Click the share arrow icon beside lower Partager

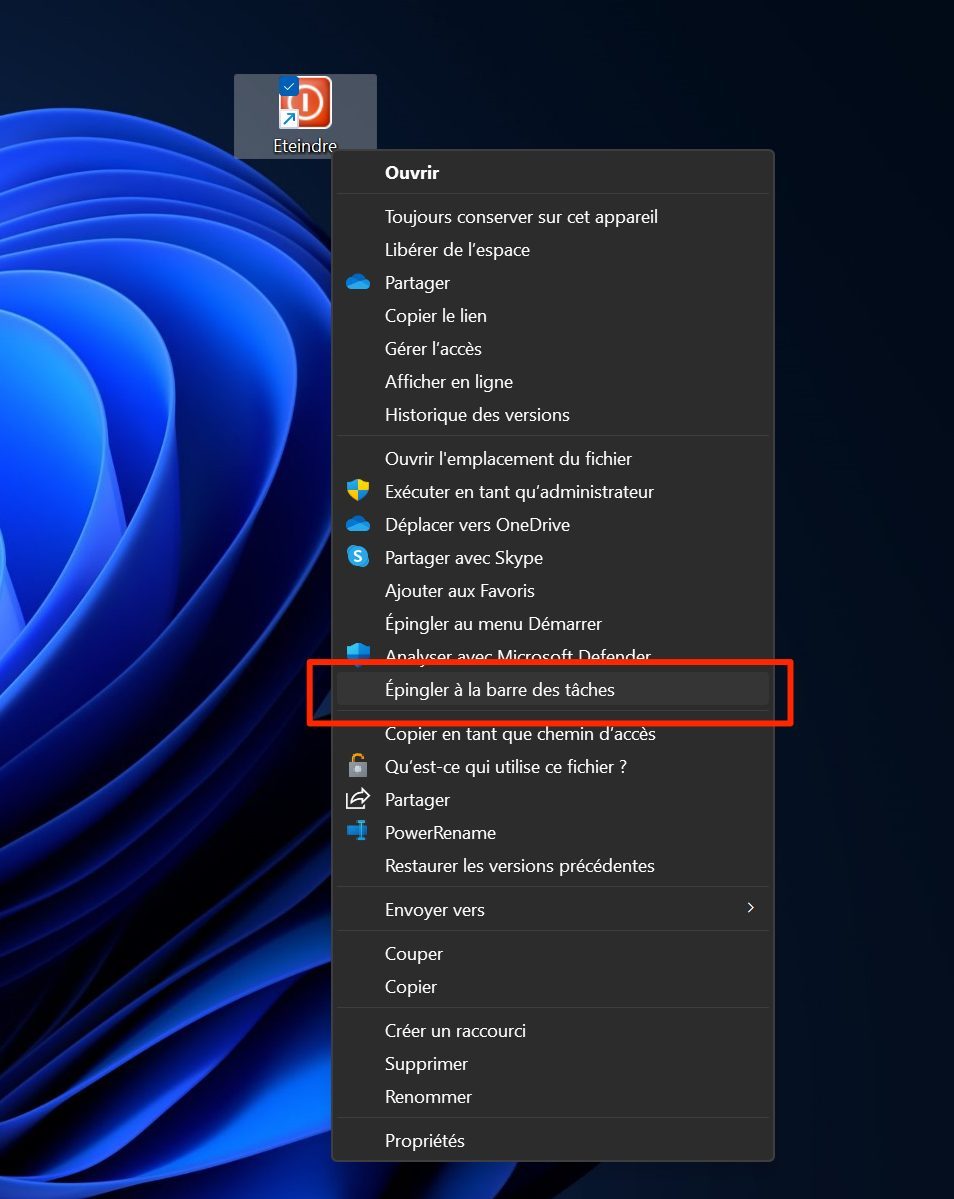[358, 799]
